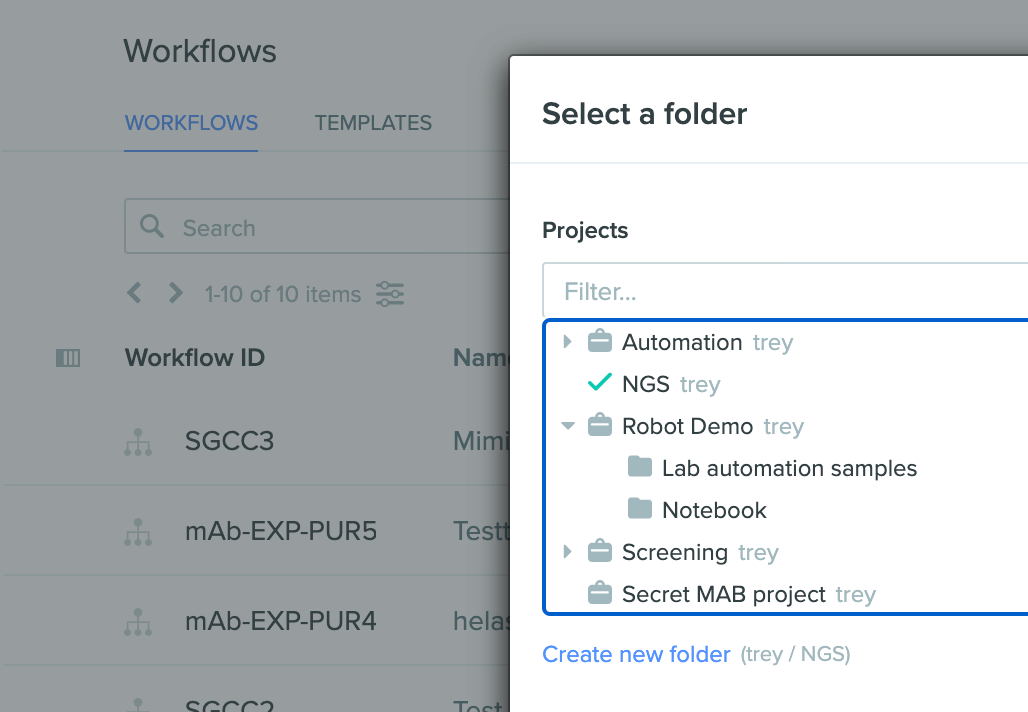Click the workflow icon beside mAb-EXP-PUR4
The width and height of the screenshot is (1028, 712).
coord(138,622)
